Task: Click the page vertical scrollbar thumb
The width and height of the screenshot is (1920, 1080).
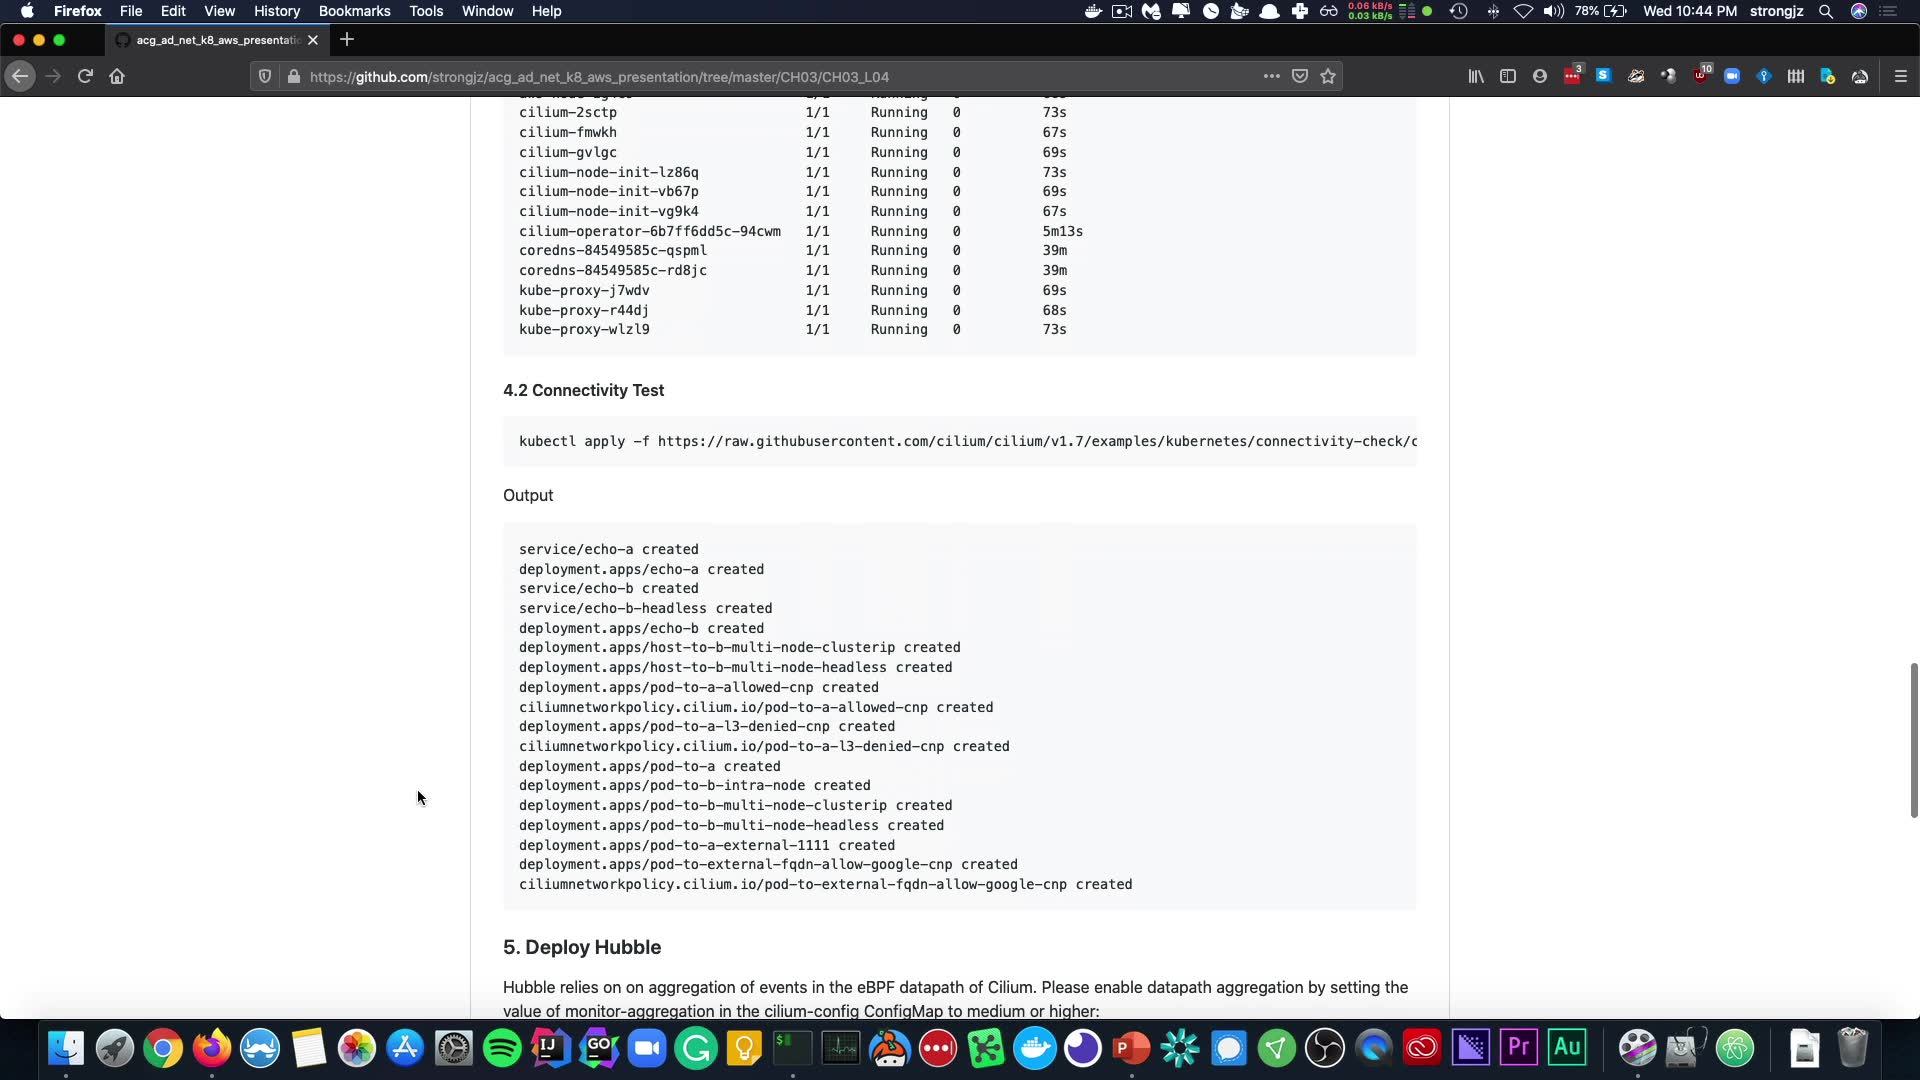Action: click(x=1913, y=740)
